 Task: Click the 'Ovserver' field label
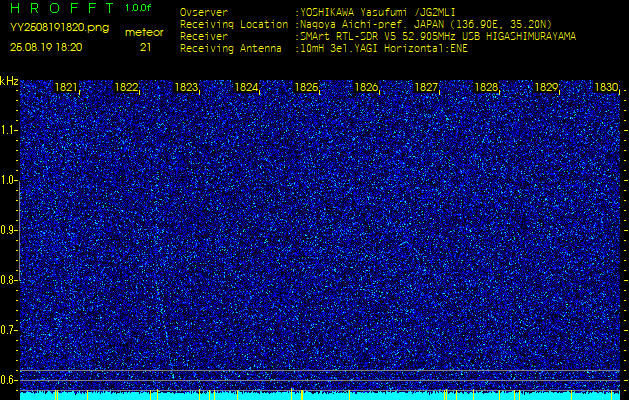pyautogui.click(x=204, y=12)
